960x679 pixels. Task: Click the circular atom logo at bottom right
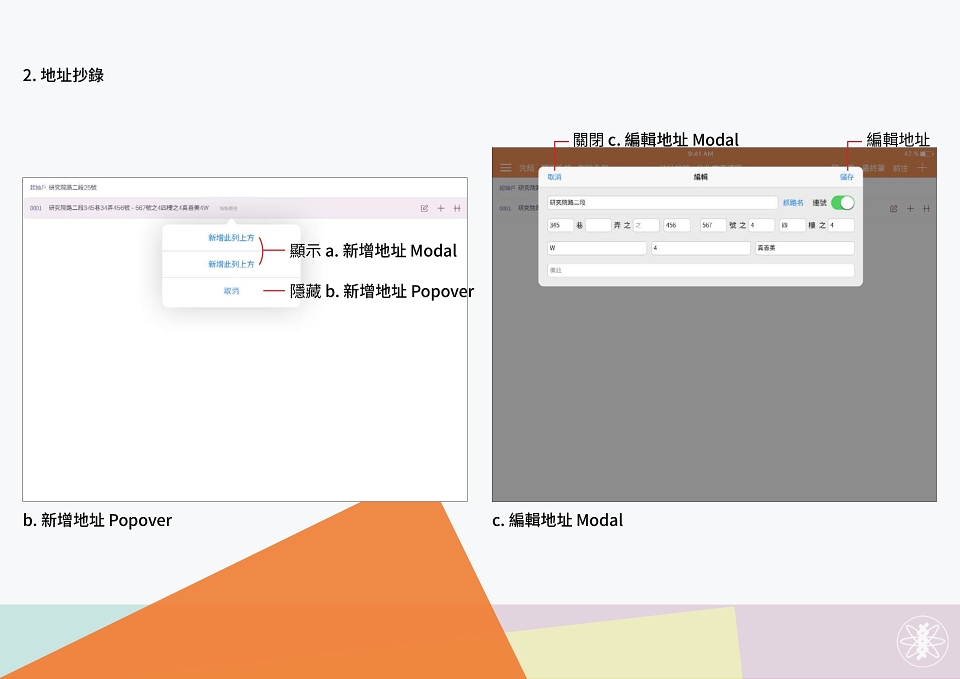click(923, 641)
